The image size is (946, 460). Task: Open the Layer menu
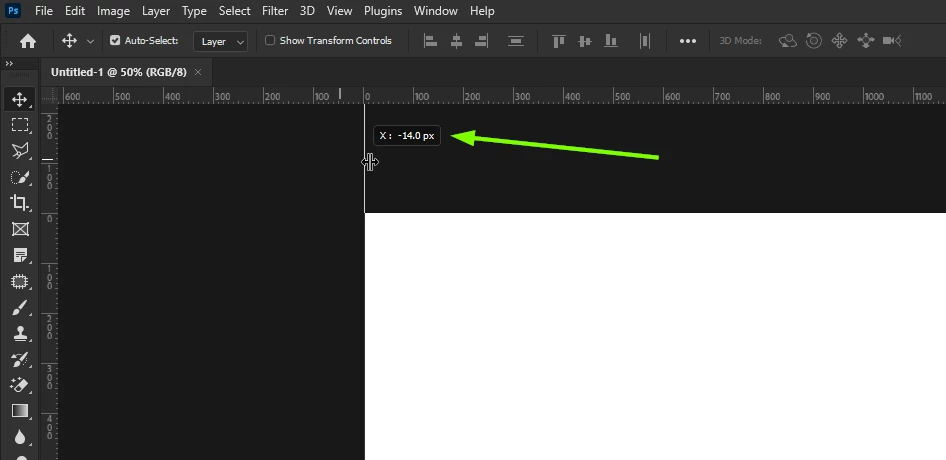point(156,11)
